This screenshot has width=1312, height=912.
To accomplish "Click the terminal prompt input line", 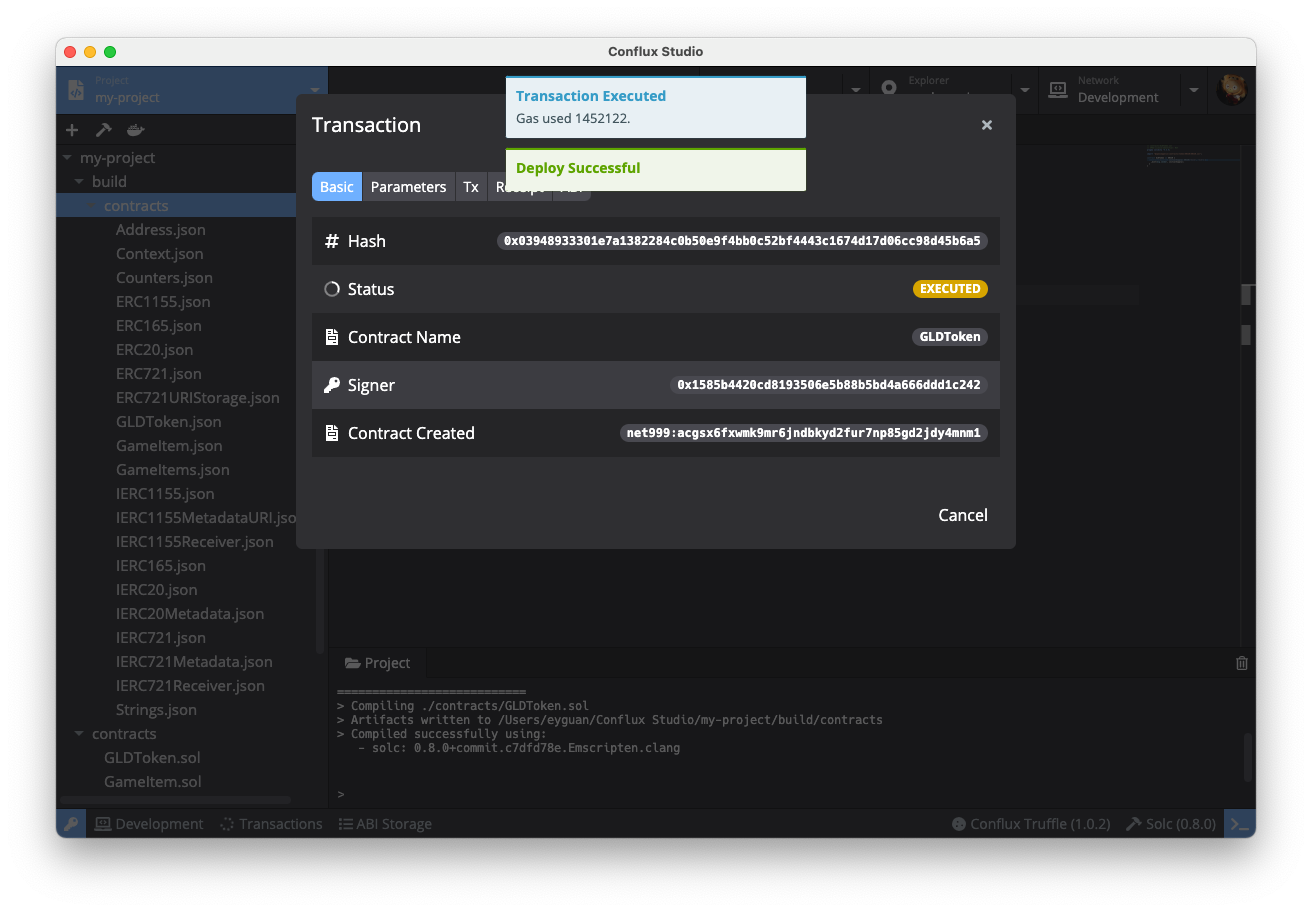I will coord(790,795).
